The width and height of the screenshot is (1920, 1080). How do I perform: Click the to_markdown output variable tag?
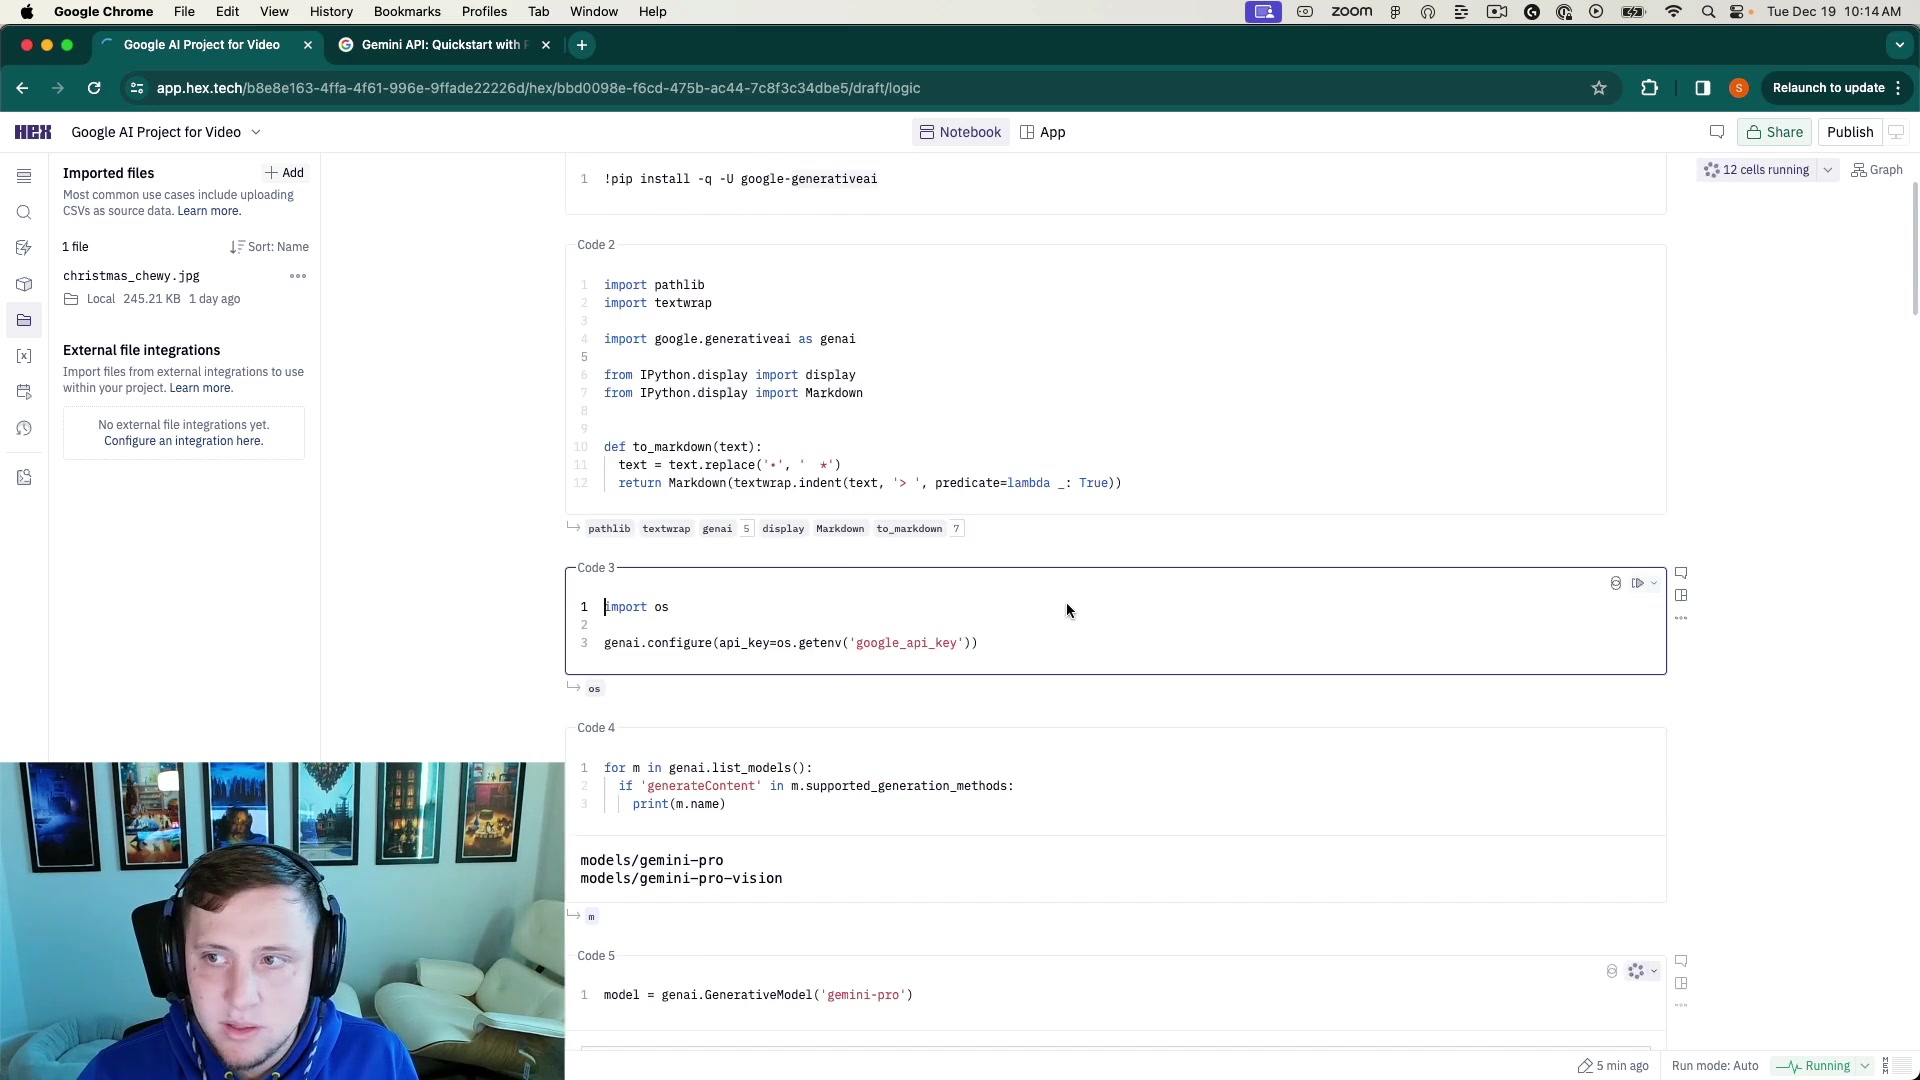pyautogui.click(x=909, y=529)
